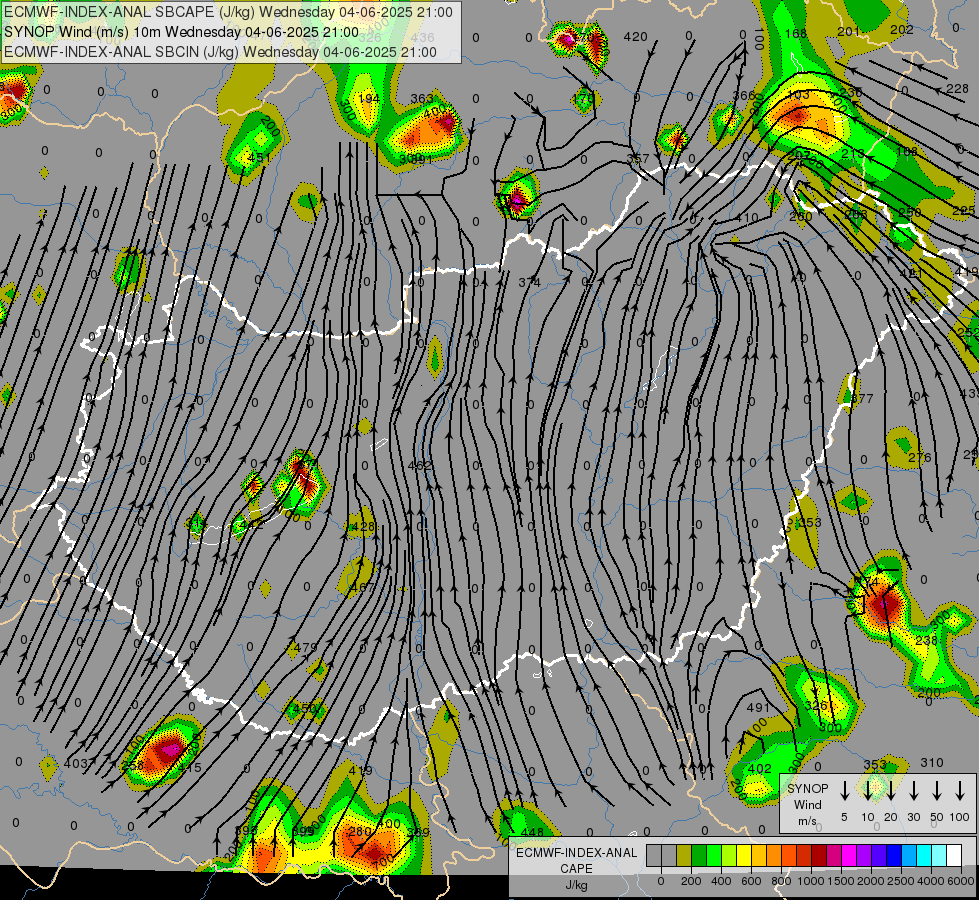This screenshot has height=900, width=979.
Task: Click the '374' CAPE value on map
Action: point(529,283)
